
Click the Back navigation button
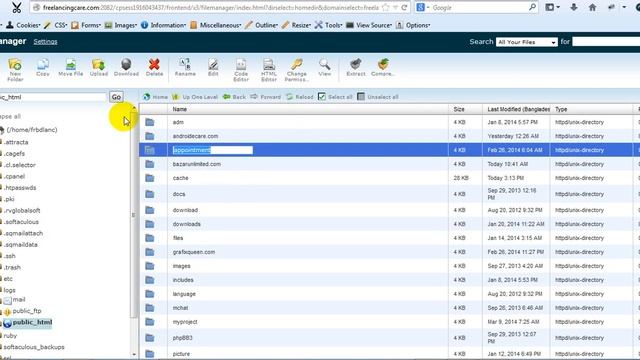click(x=234, y=97)
